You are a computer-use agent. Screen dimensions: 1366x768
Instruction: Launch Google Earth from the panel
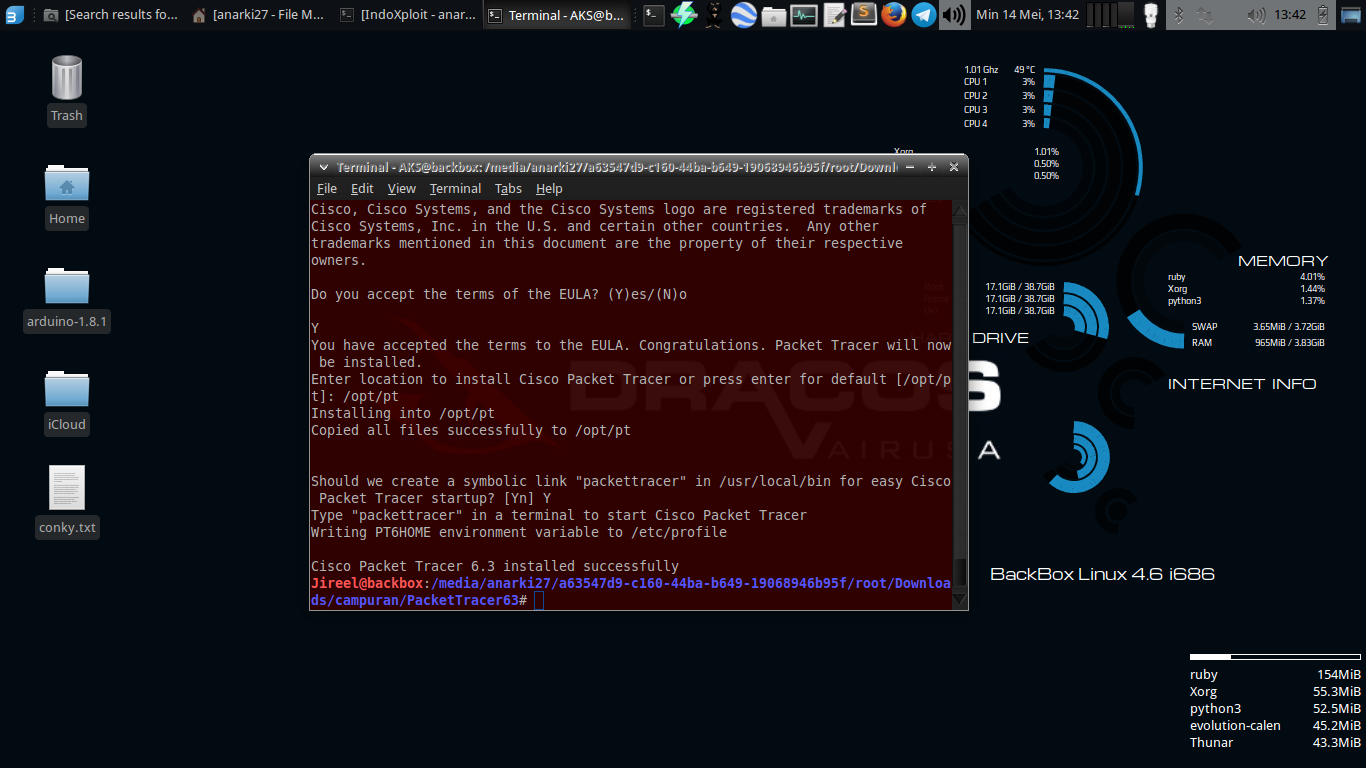coord(744,15)
